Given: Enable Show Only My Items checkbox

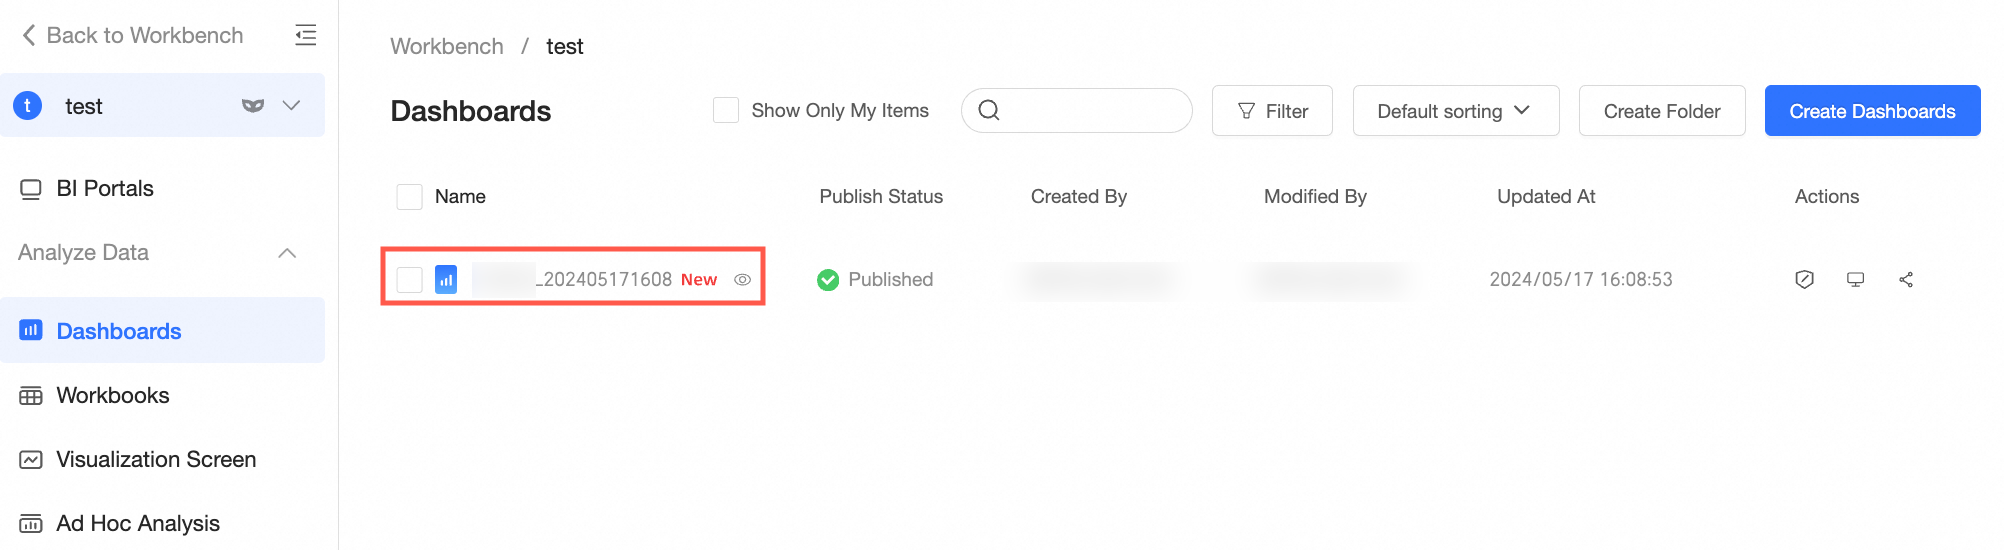Looking at the screenshot, I should tap(726, 111).
